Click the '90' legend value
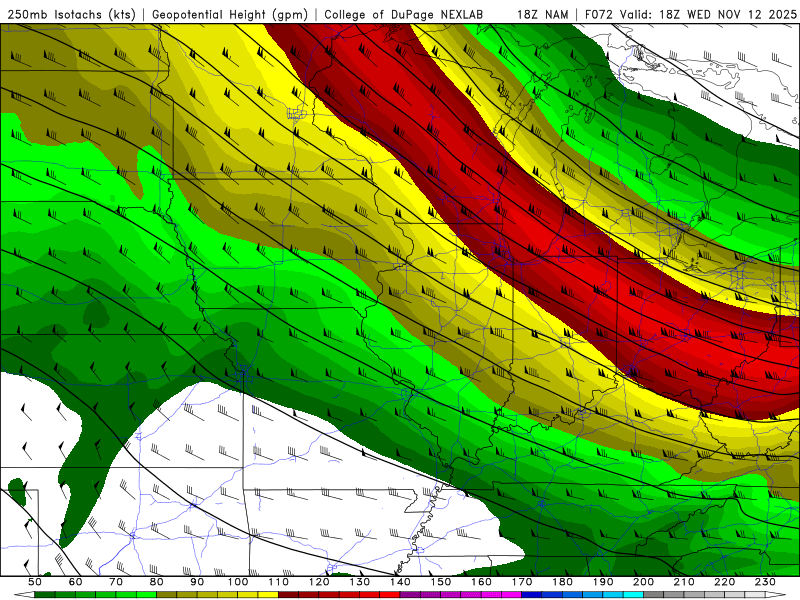Screen dimensions: 800x600 pyautogui.click(x=197, y=582)
